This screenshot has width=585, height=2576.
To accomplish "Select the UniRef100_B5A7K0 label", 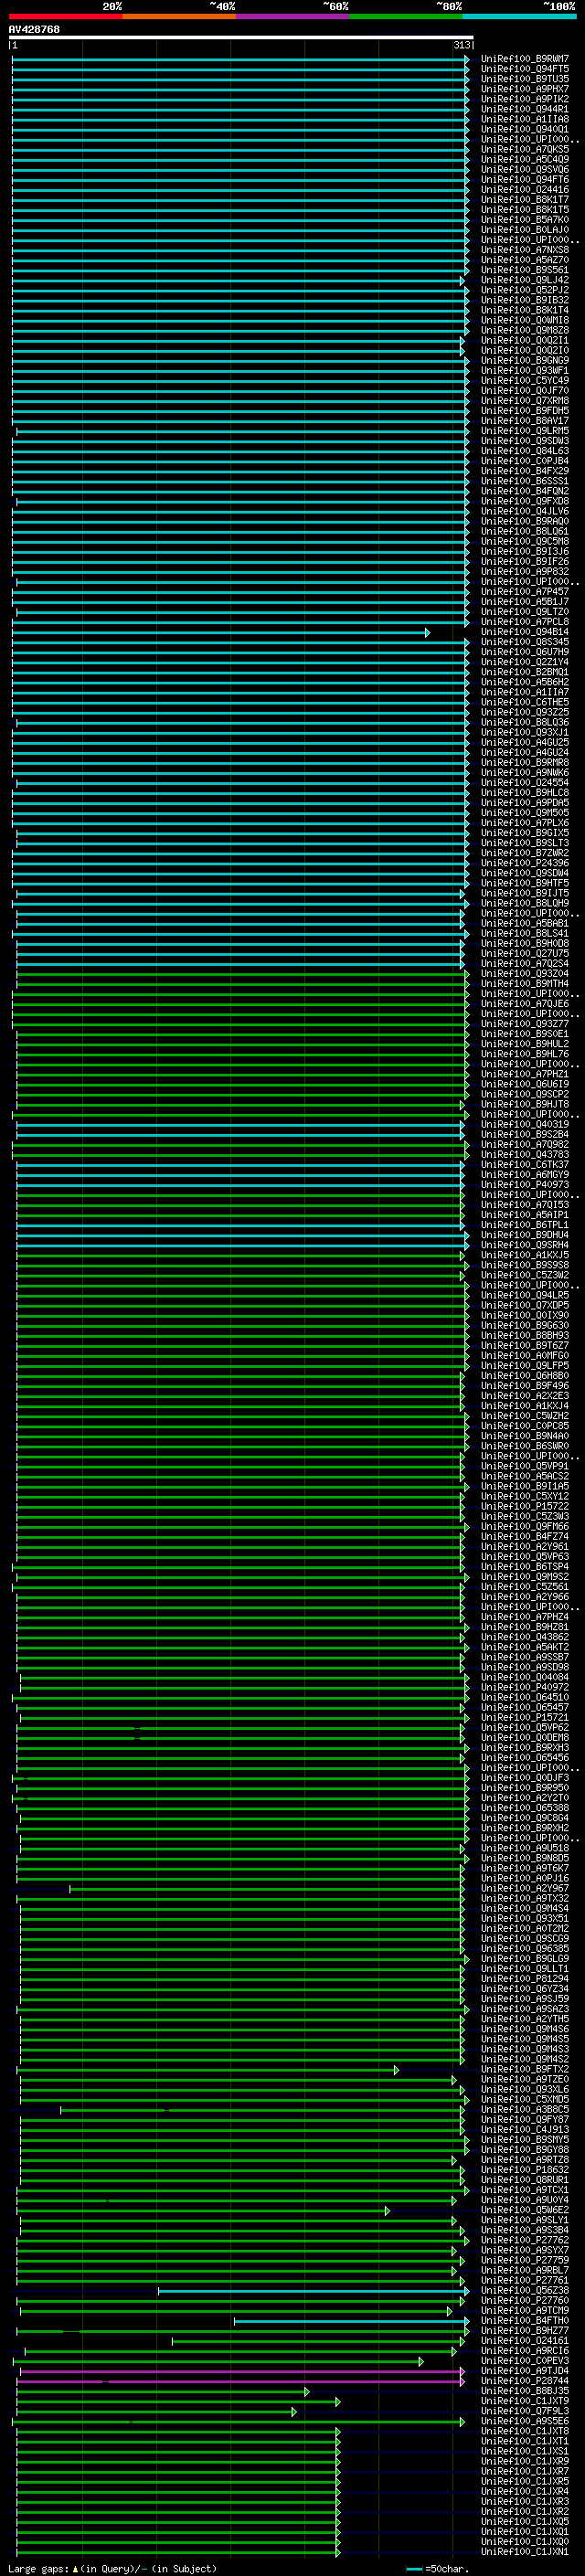I will (525, 219).
